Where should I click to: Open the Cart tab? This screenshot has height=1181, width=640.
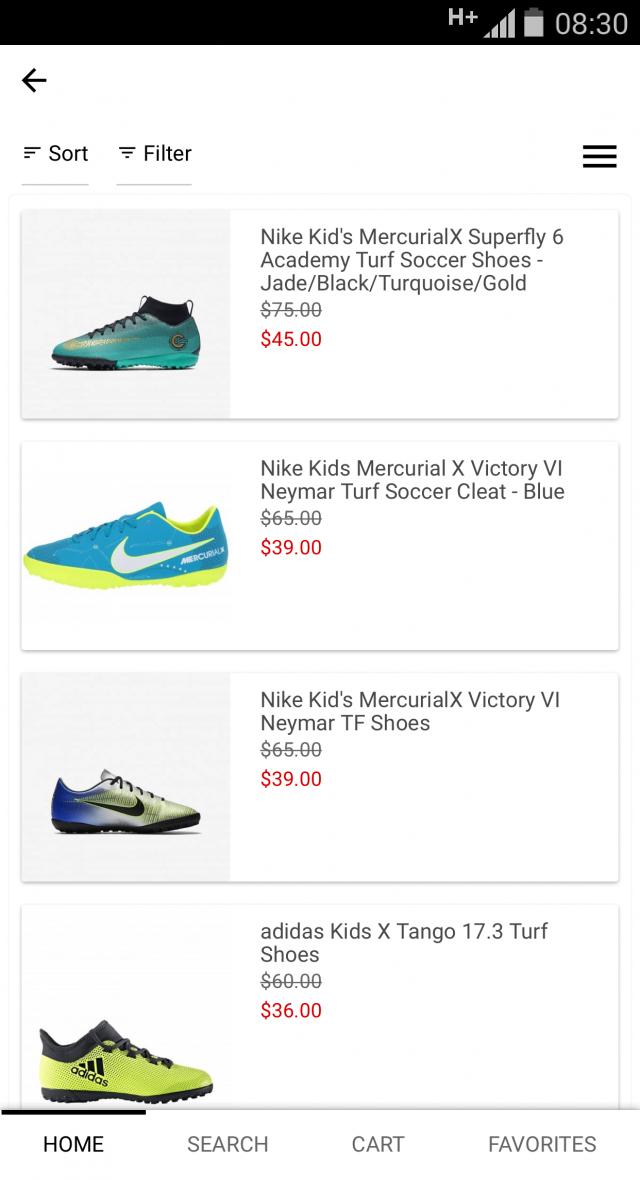(x=378, y=1144)
